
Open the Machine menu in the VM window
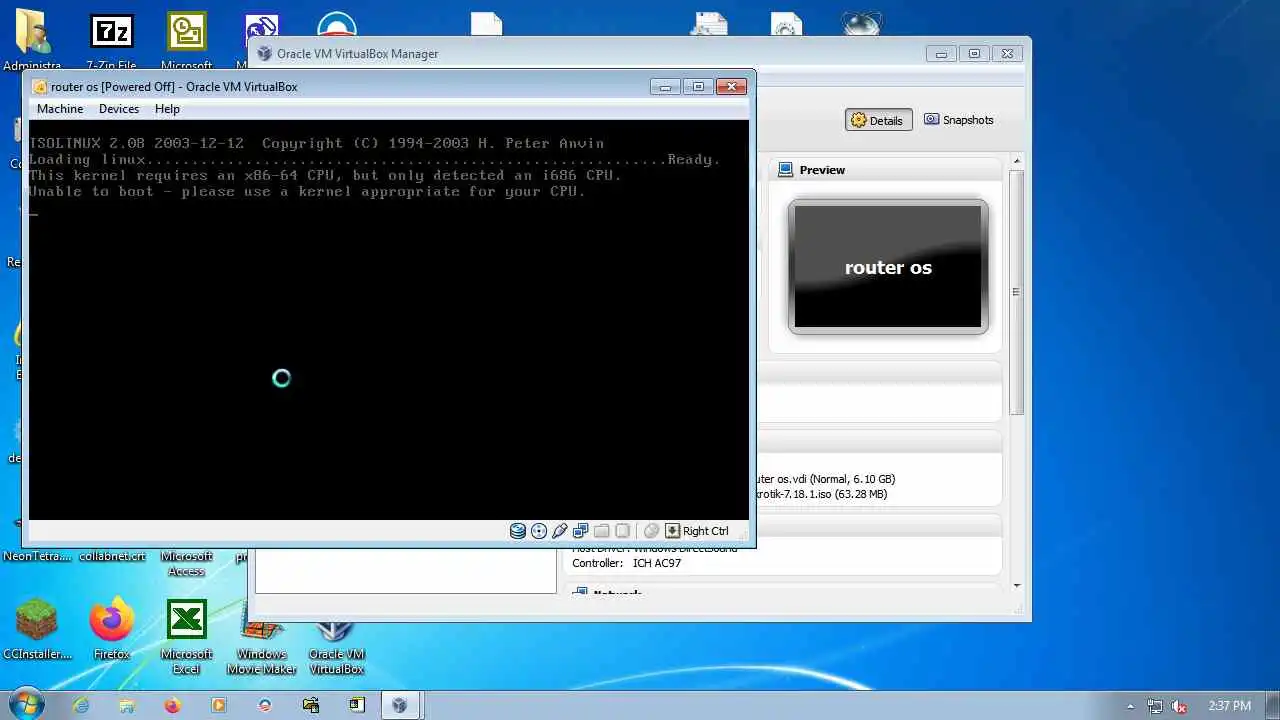click(x=60, y=109)
